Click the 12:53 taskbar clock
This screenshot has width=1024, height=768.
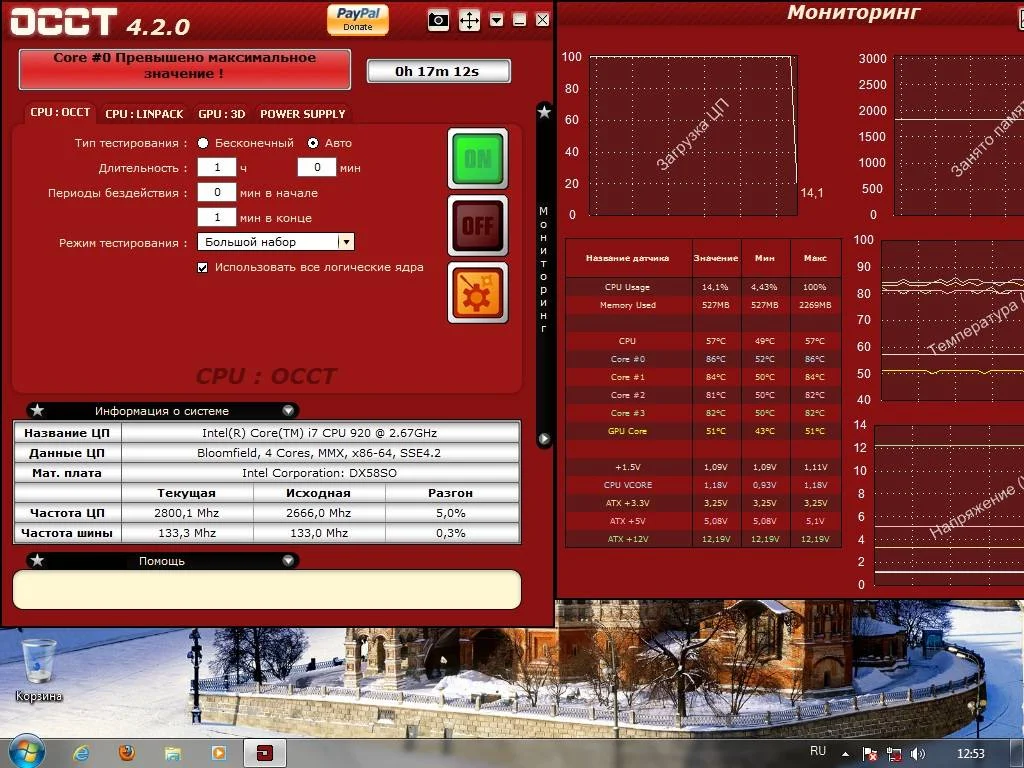click(x=970, y=754)
